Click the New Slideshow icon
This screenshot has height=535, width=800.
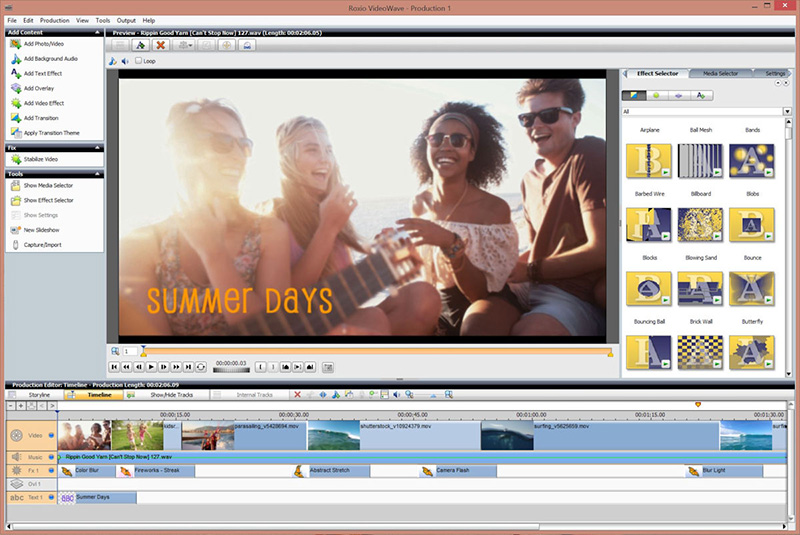(15, 230)
